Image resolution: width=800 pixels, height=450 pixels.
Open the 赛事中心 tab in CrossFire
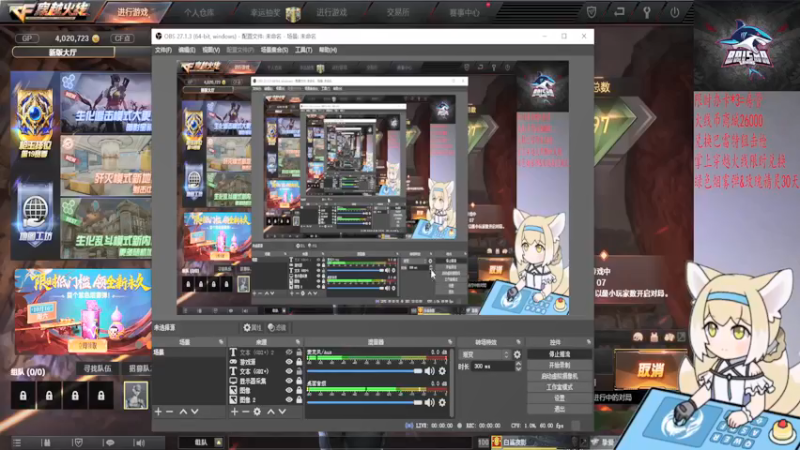point(464,12)
